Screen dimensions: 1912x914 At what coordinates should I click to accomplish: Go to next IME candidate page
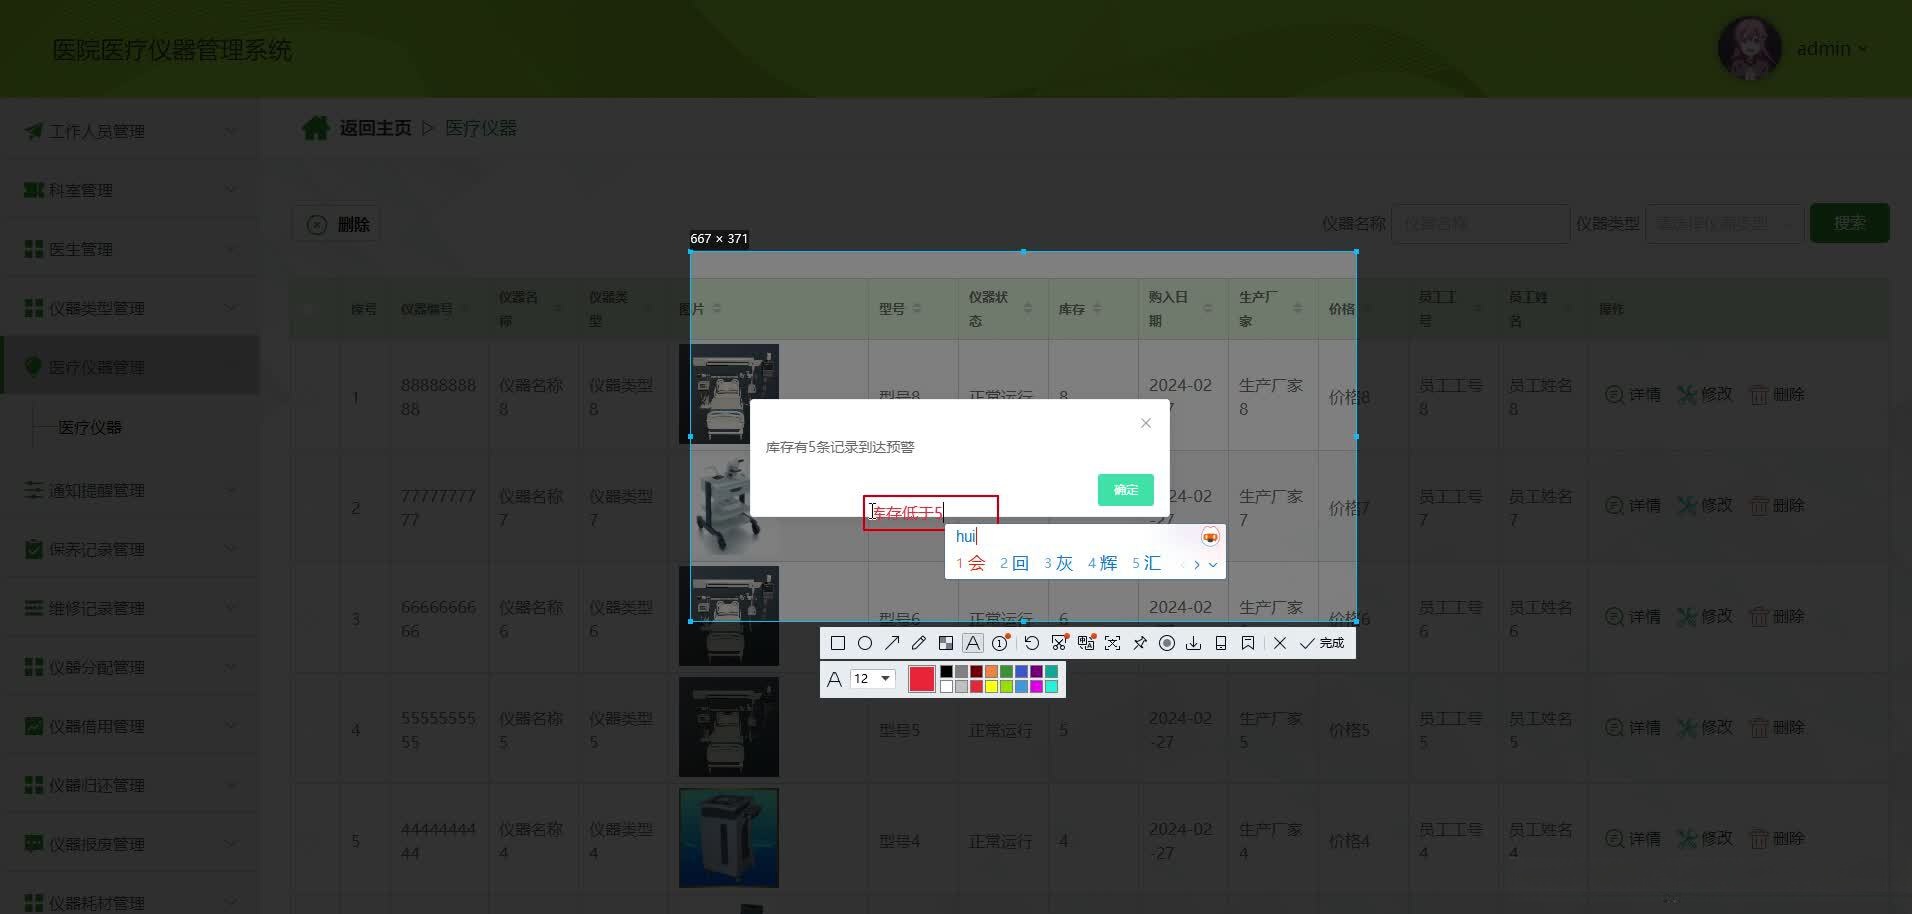[1197, 565]
